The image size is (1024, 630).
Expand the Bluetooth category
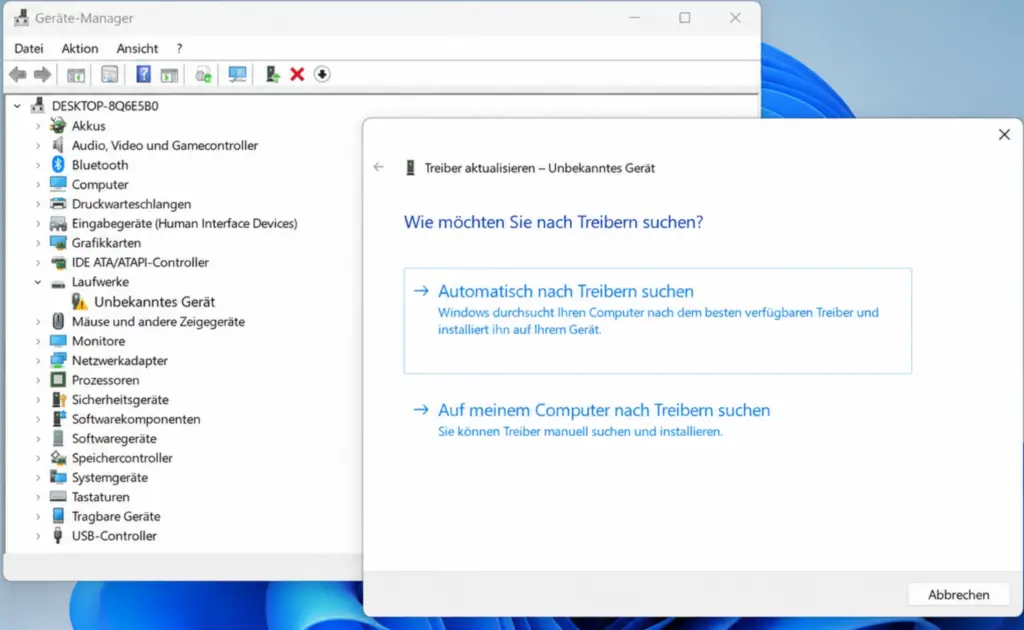(x=38, y=165)
